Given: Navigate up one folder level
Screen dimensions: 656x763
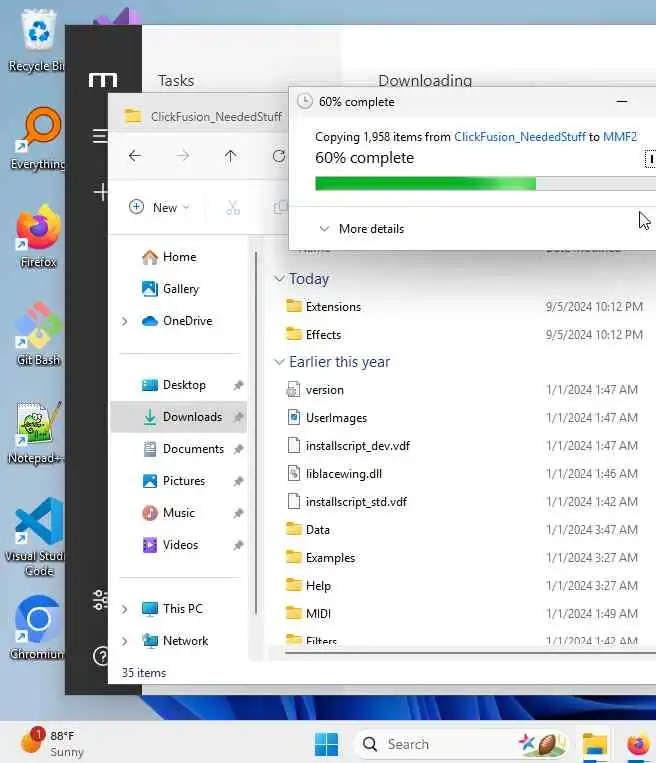Looking at the screenshot, I should (x=230, y=156).
